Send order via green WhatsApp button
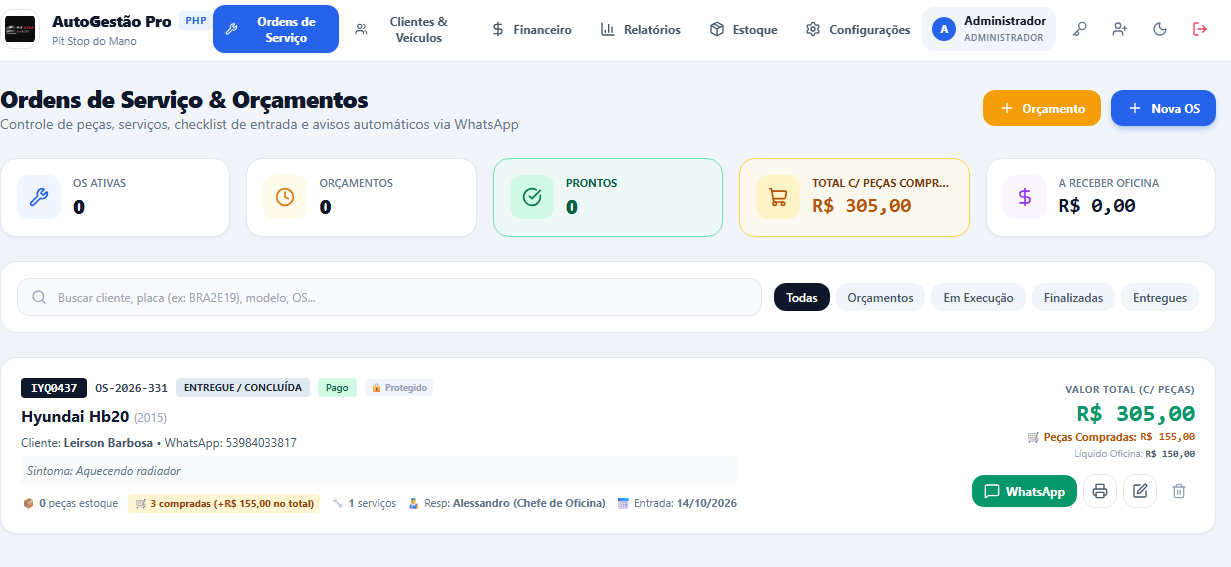 click(x=1024, y=491)
